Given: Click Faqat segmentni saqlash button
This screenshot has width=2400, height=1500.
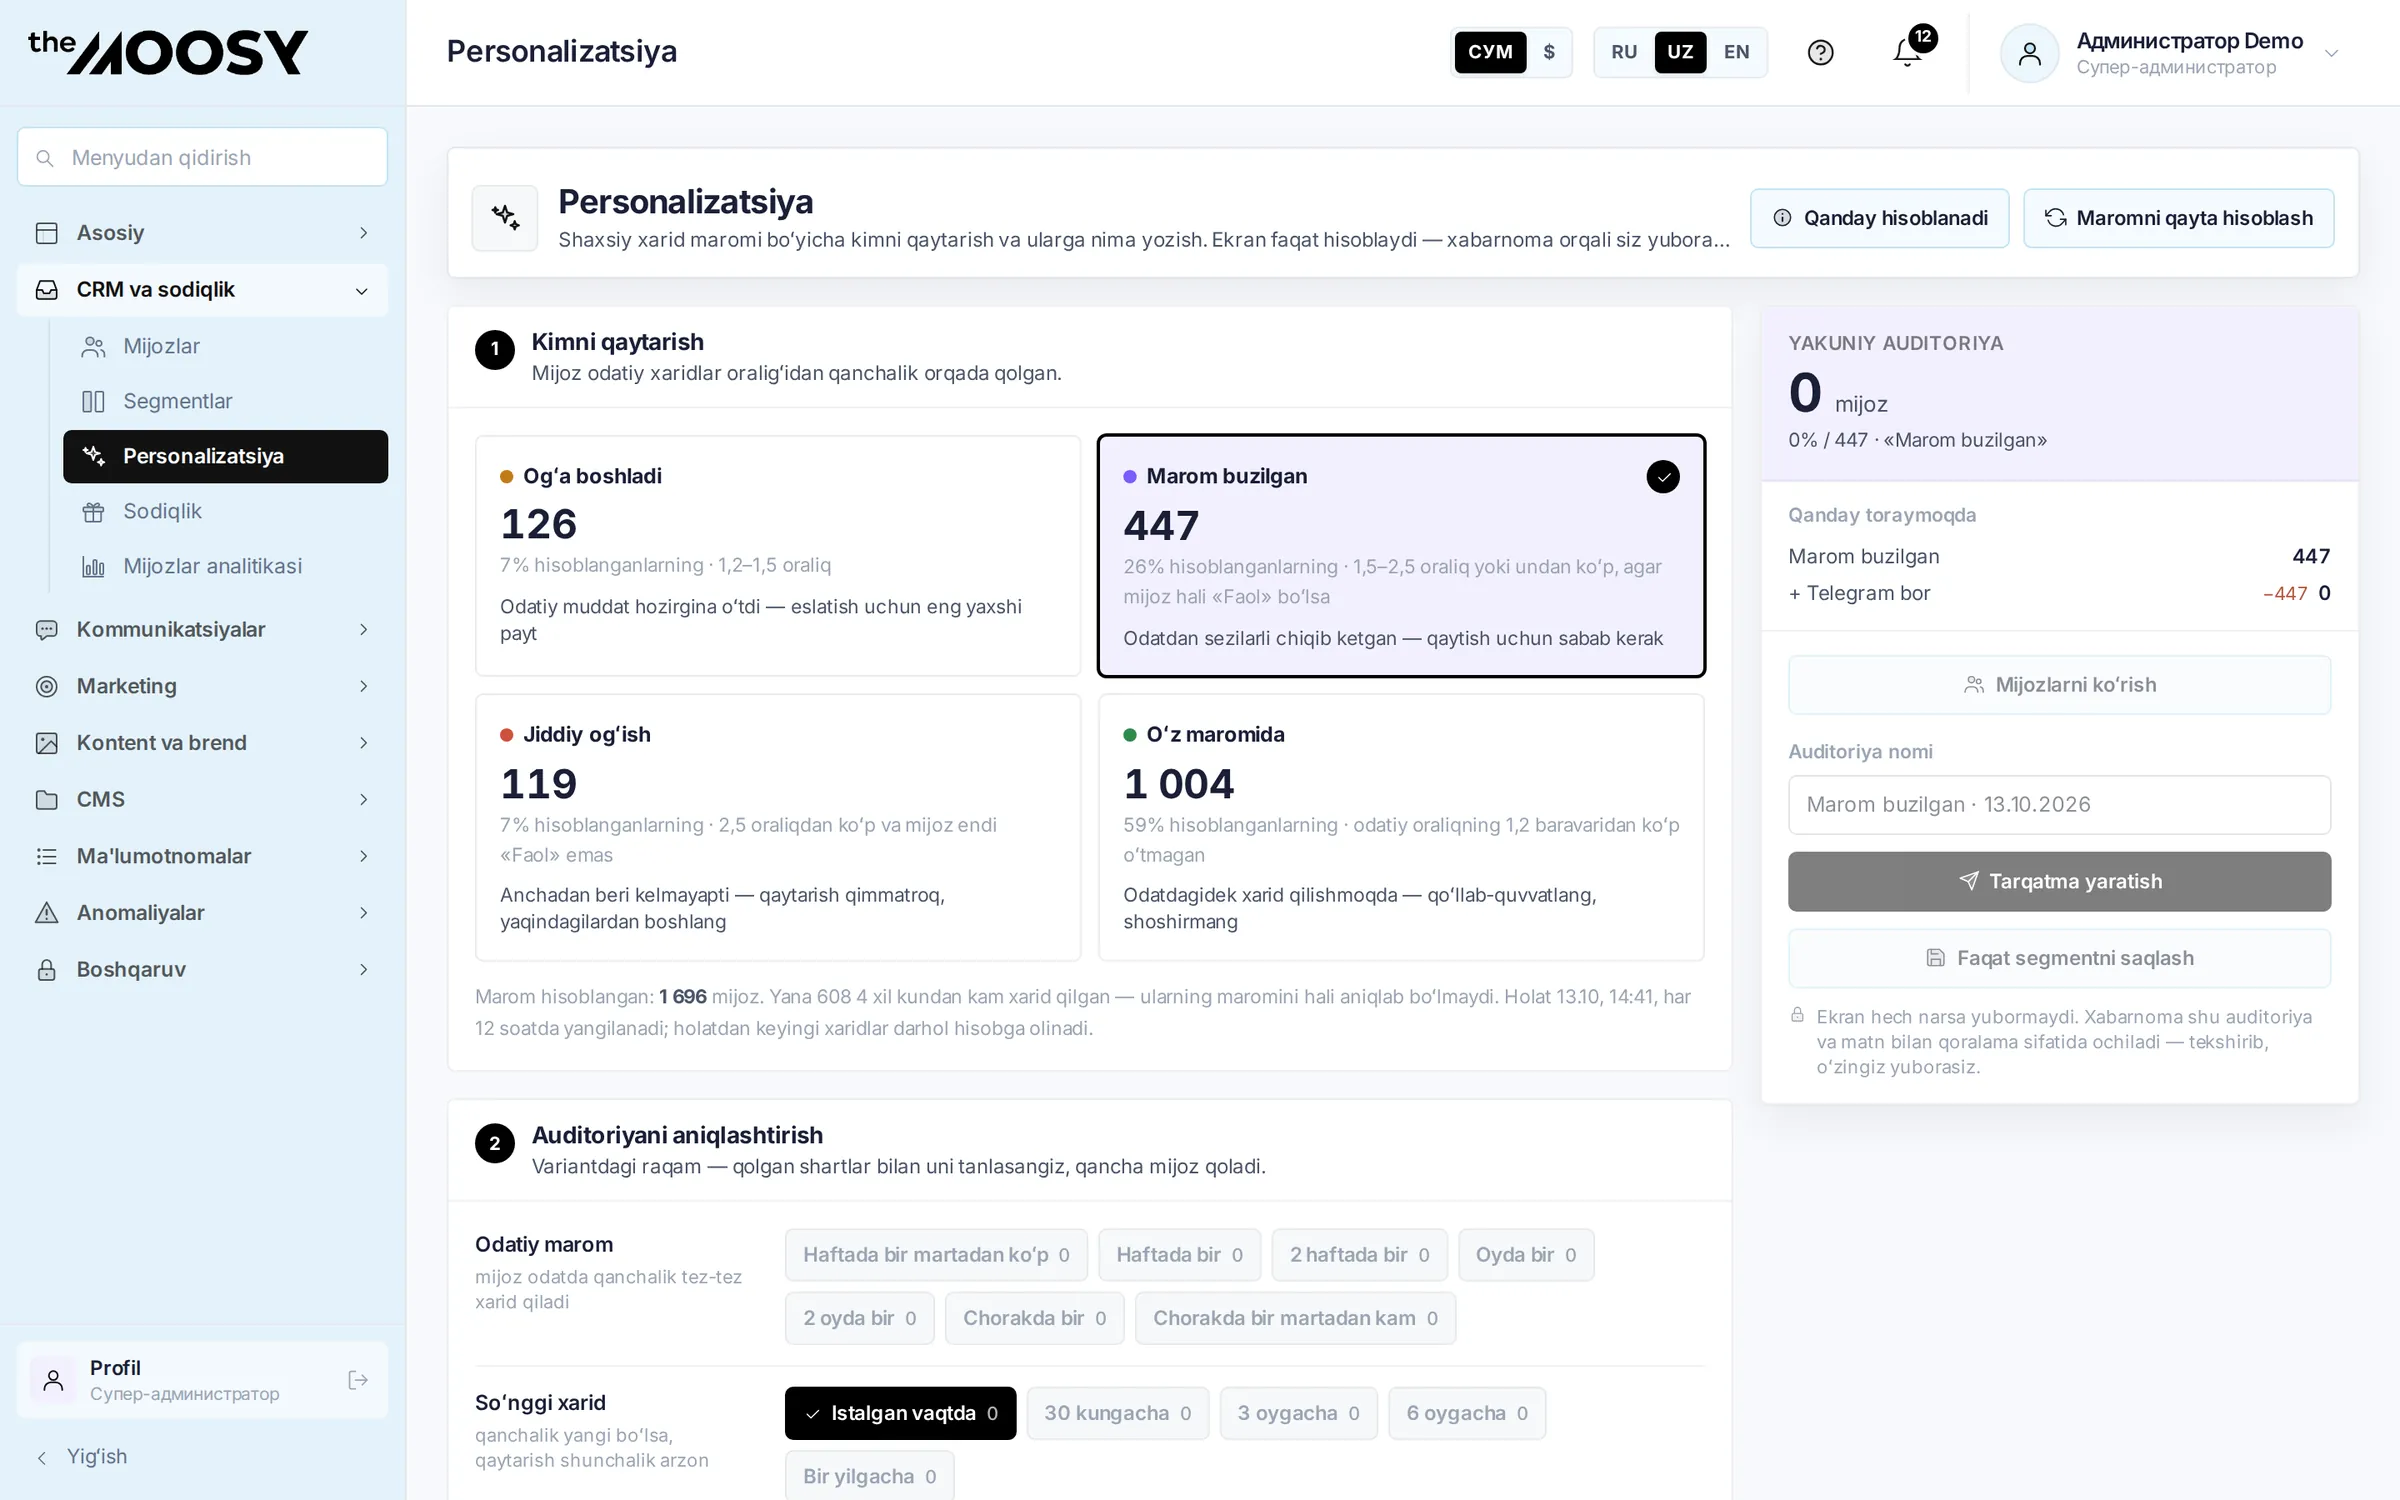Looking at the screenshot, I should 2059,958.
